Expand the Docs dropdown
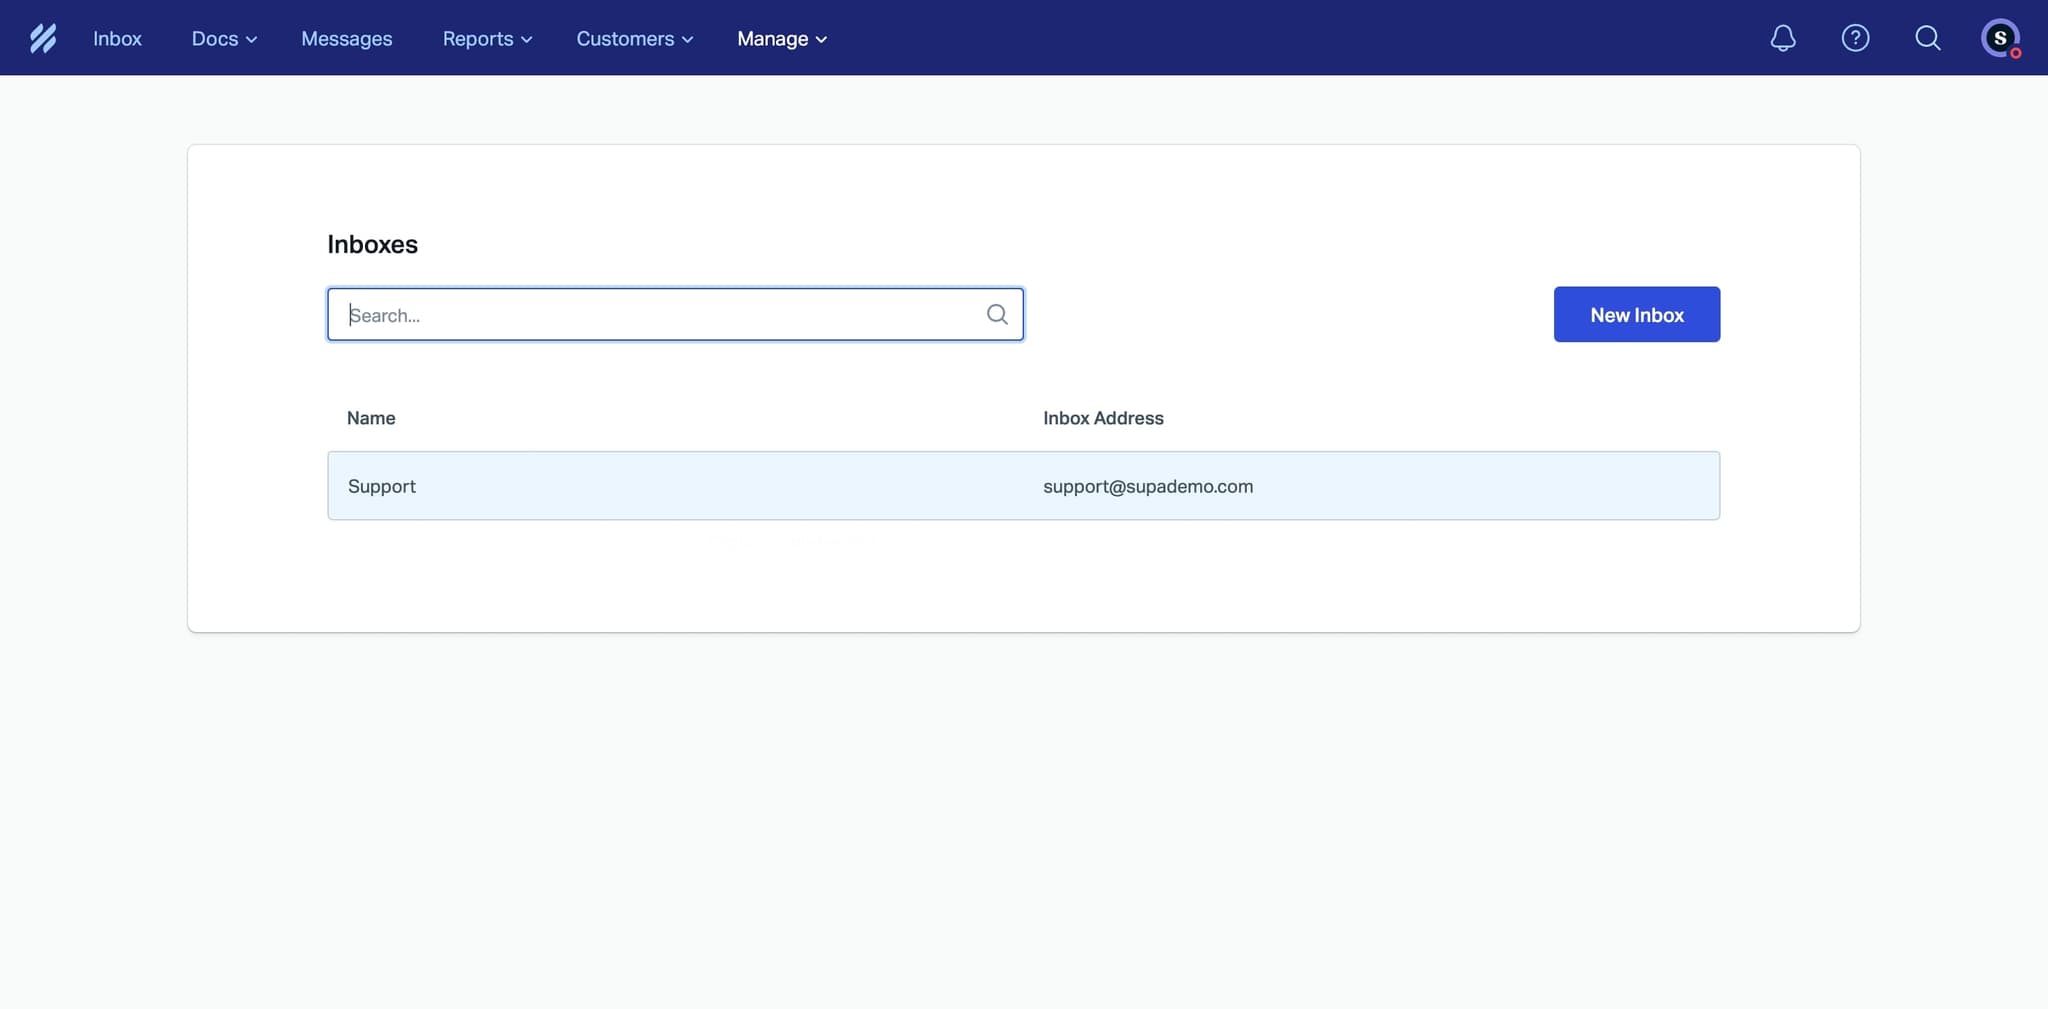This screenshot has height=1009, width=2048. click(222, 38)
